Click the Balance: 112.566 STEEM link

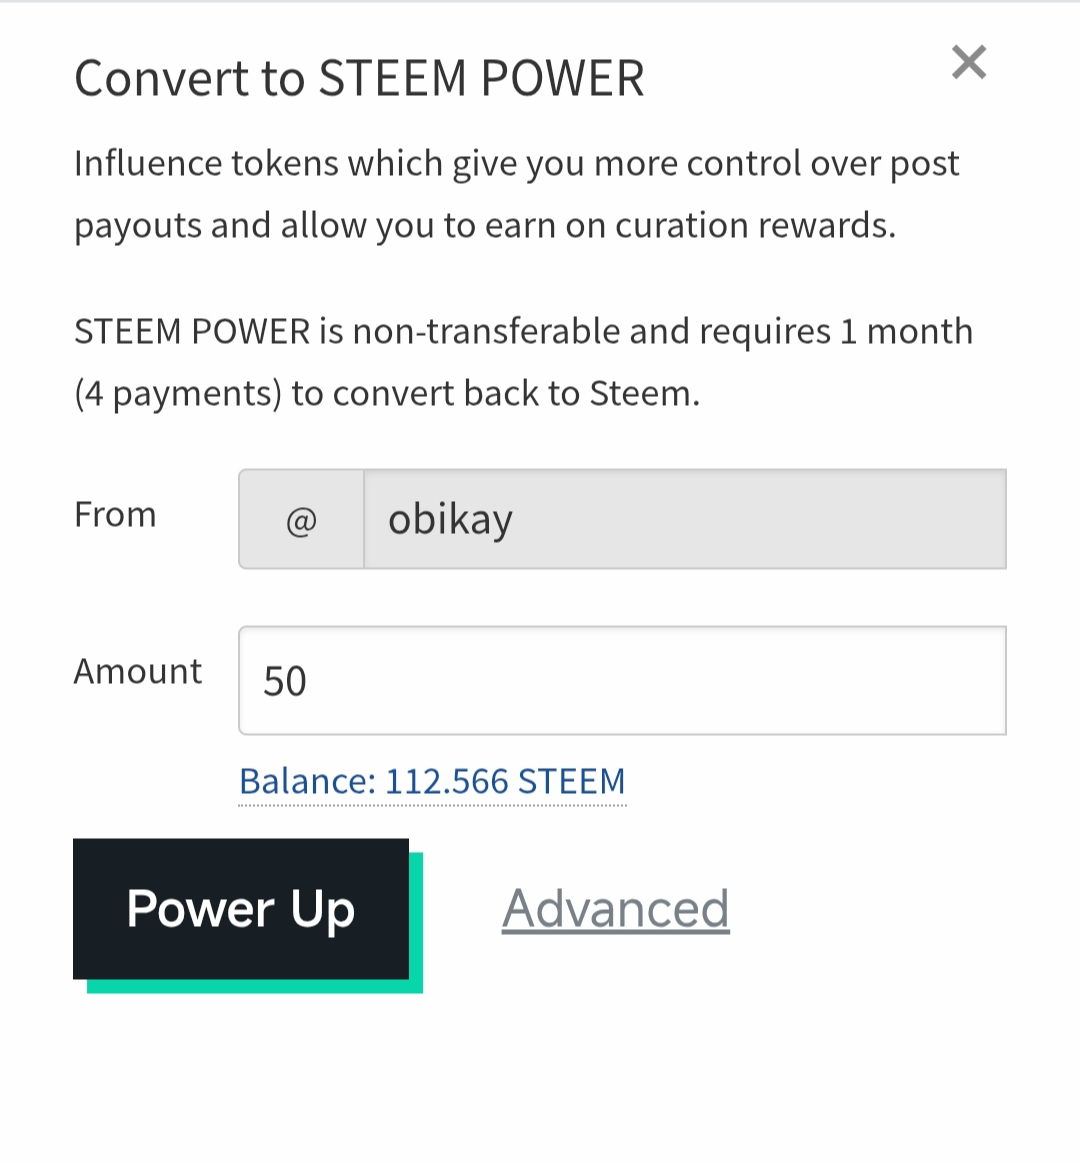[x=432, y=781]
